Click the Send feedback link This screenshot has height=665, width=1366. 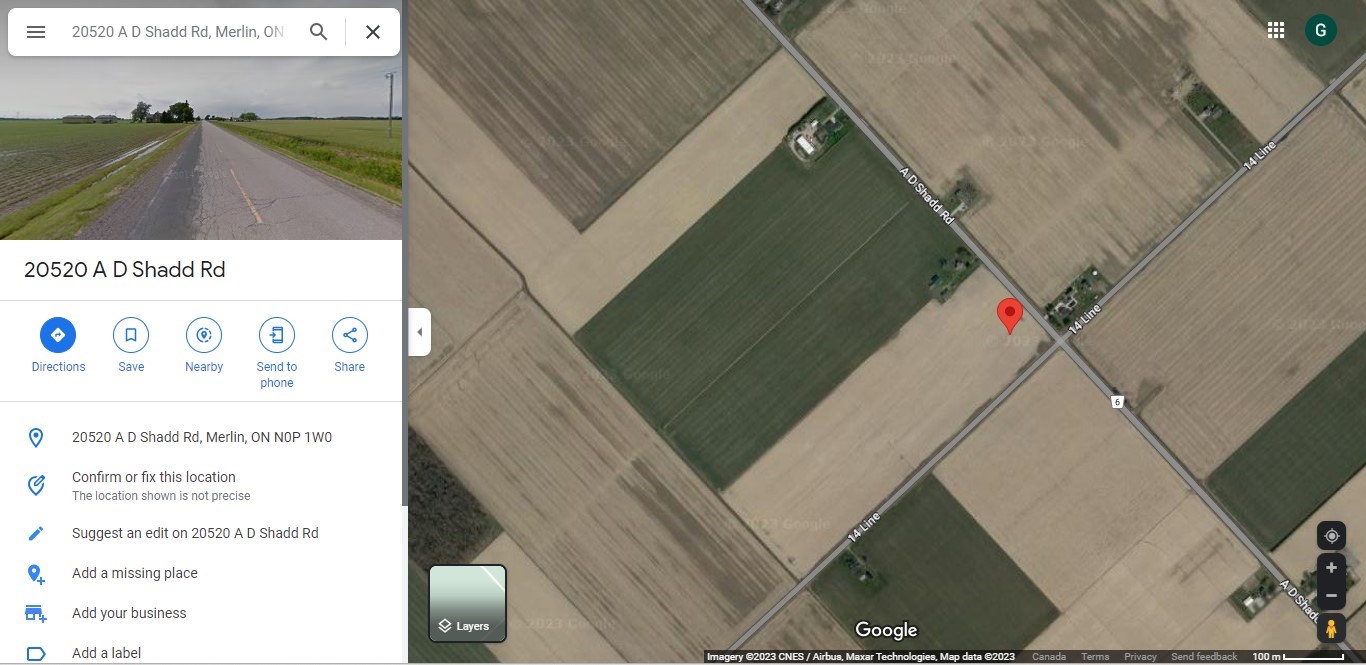pos(1204,657)
